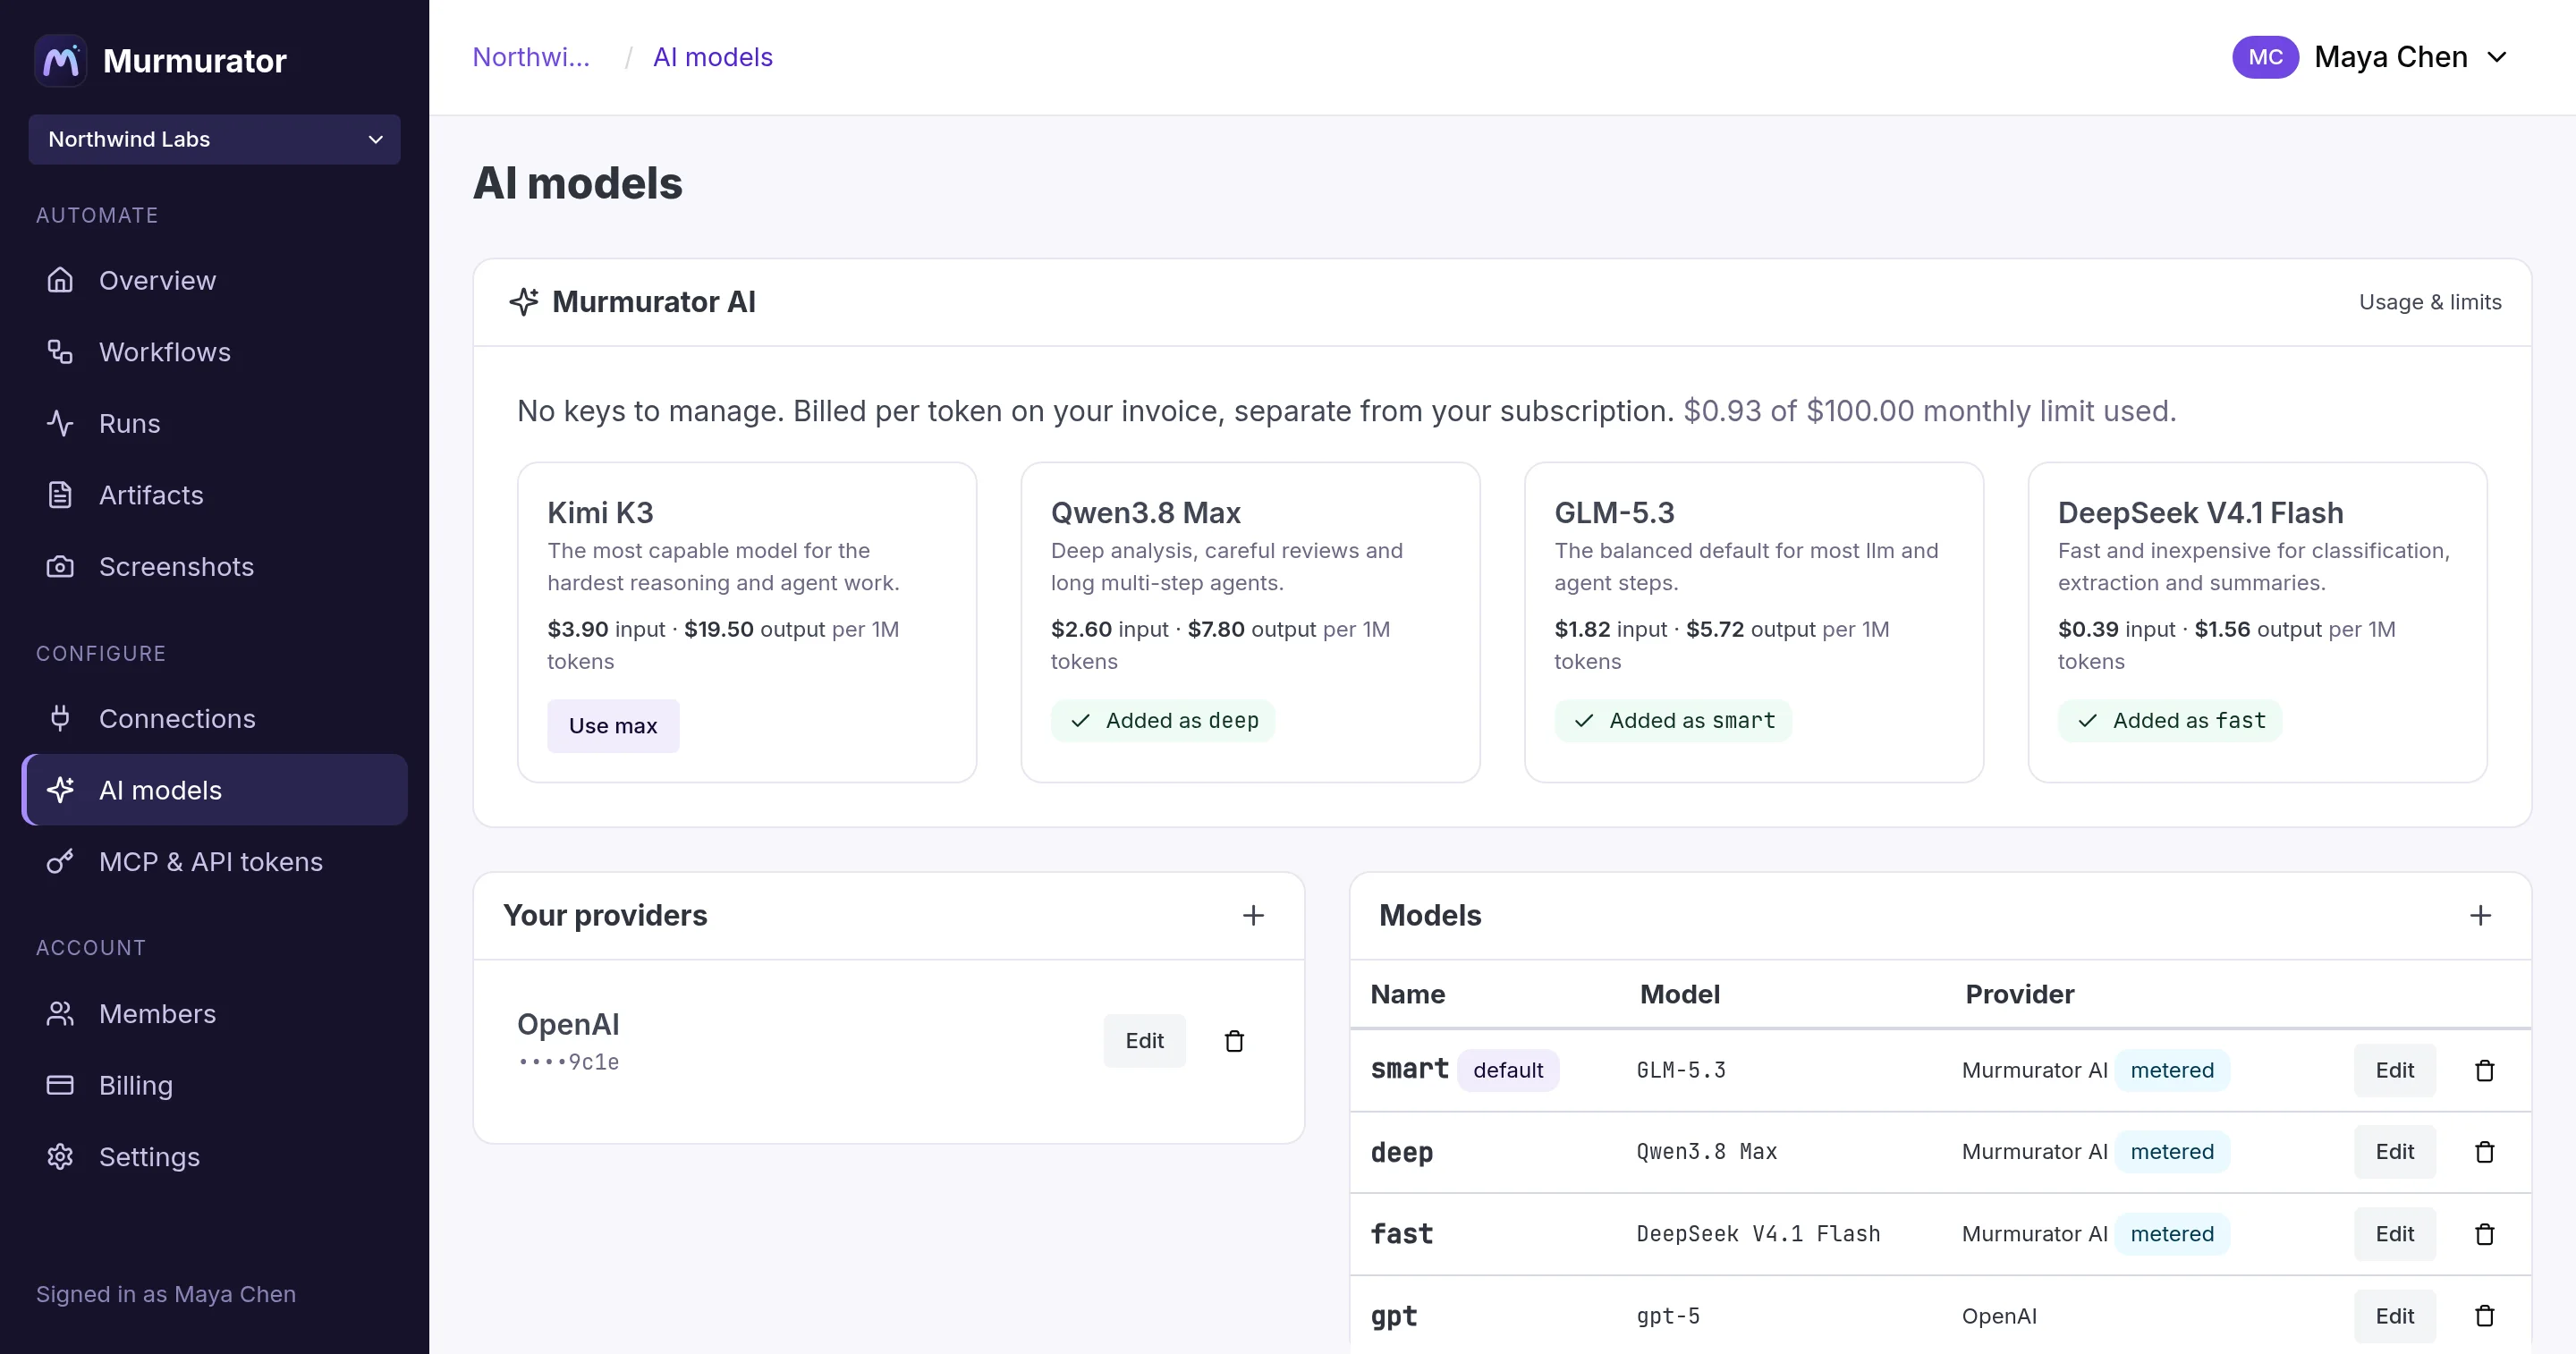The width and height of the screenshot is (2576, 1354).
Task: Delete the deep model via trash icon
Action: point(2484,1152)
